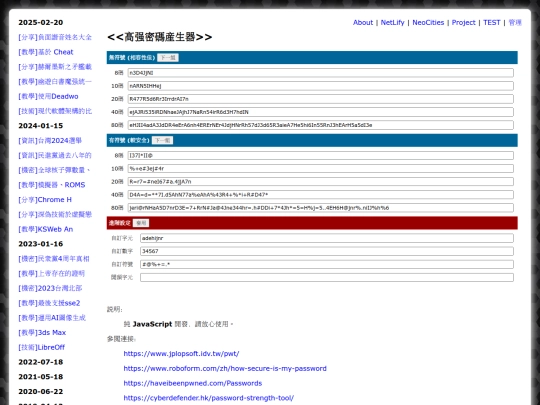Click 下一組 button in the 無符號 header

(x=168, y=58)
